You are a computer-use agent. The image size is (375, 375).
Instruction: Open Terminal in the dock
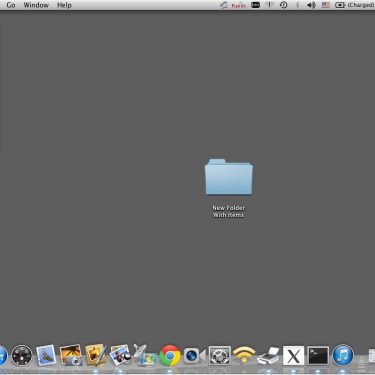(x=318, y=355)
